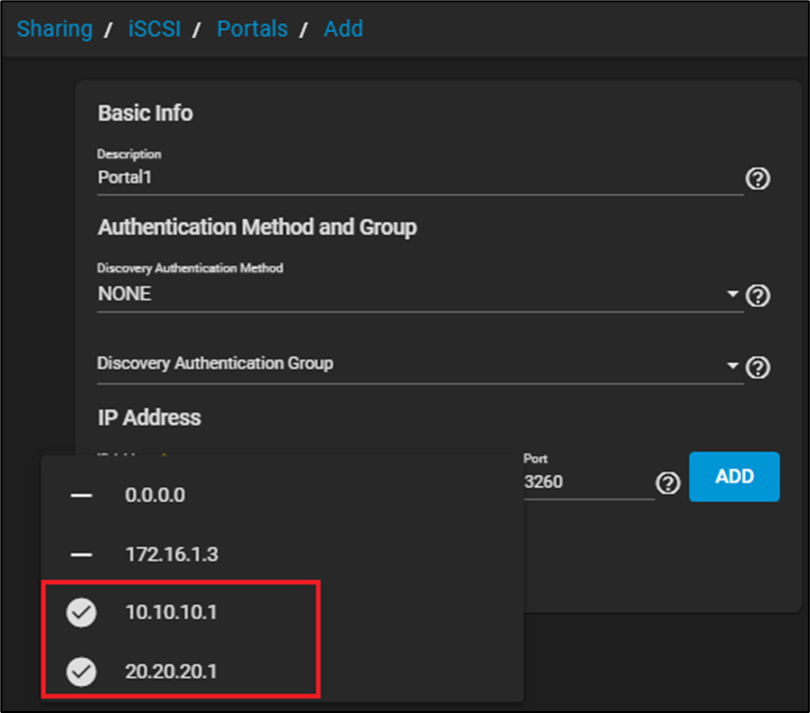The height and width of the screenshot is (713, 810).
Task: Click the checkmark icon beside 20.20.20.1
Action: [82, 672]
